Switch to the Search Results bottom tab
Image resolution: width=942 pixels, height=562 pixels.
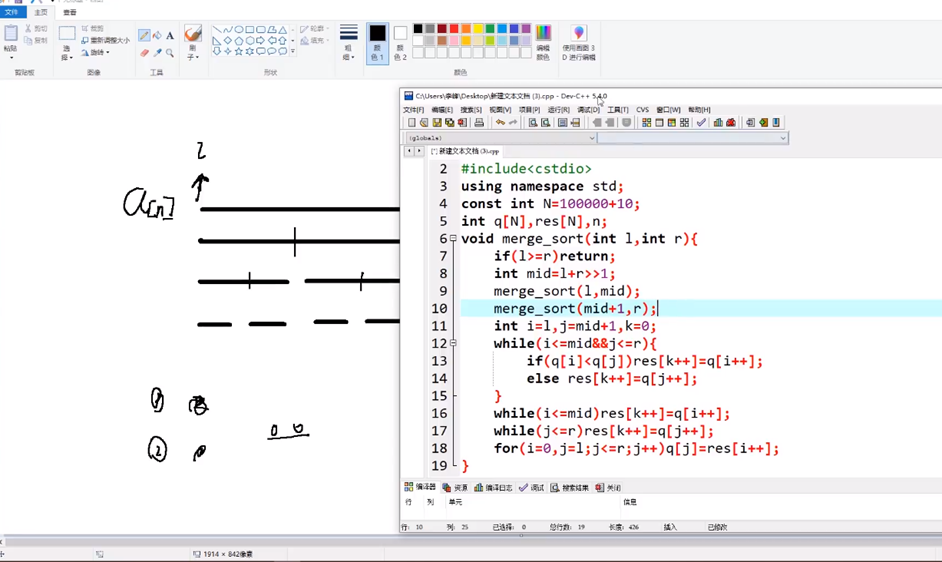pyautogui.click(x=570, y=487)
